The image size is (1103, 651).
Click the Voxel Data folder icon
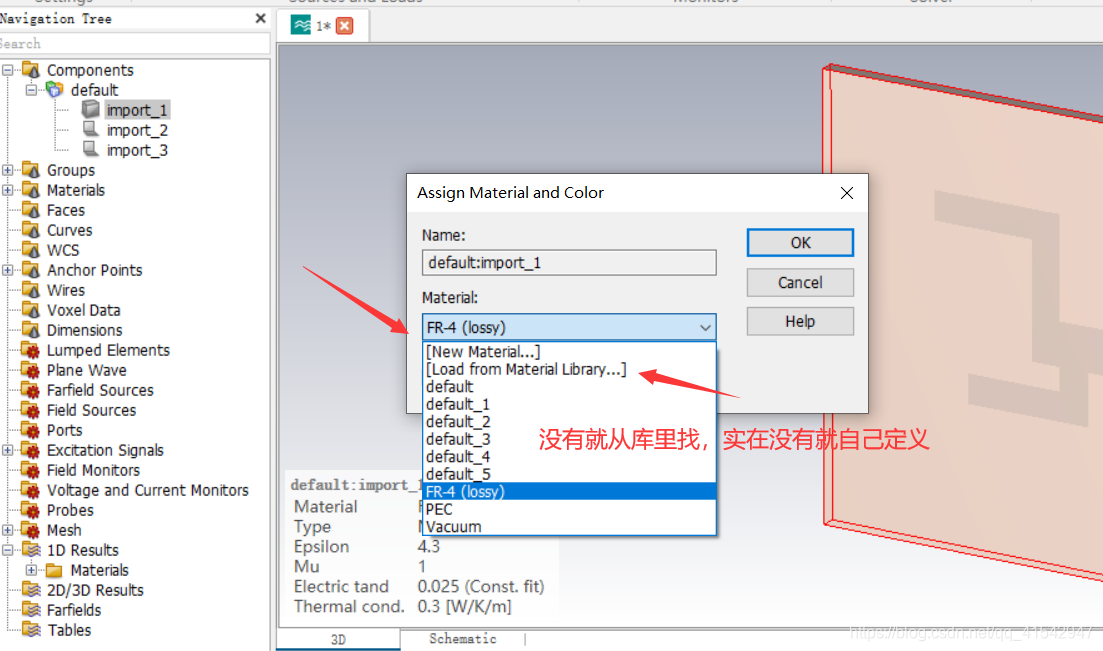pyautogui.click(x=31, y=310)
